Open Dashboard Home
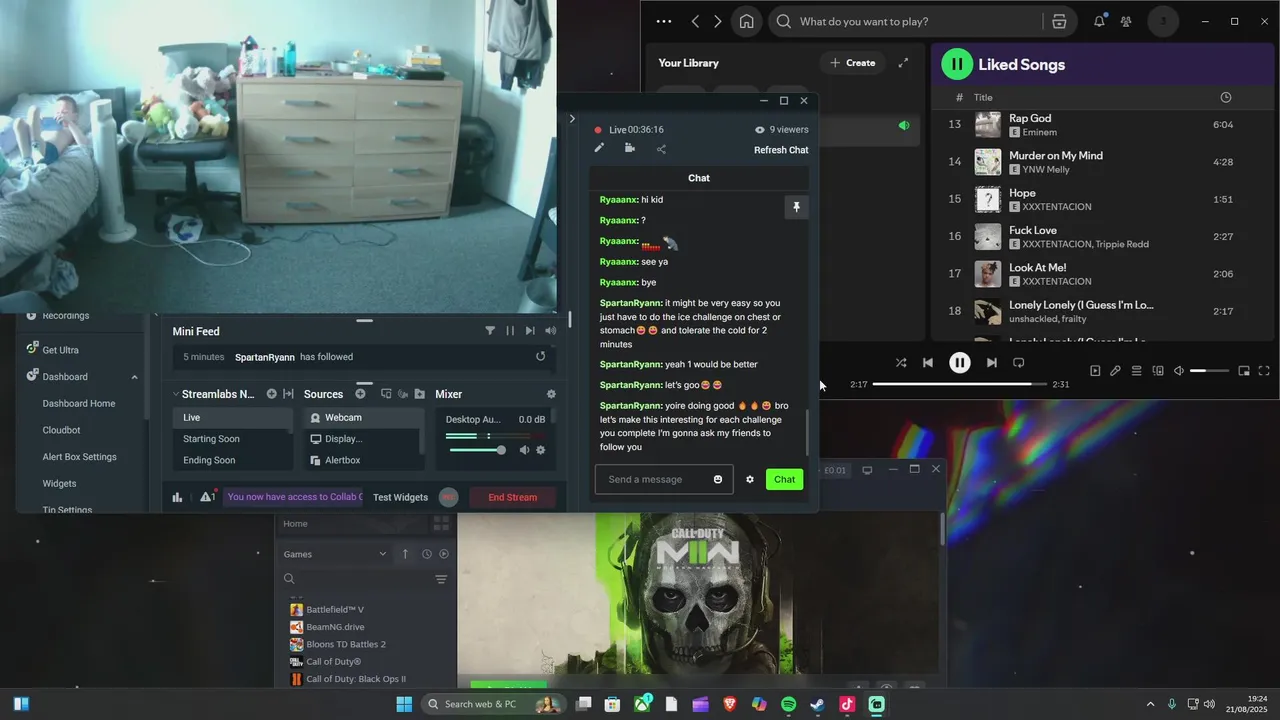This screenshot has height=720, width=1280. tap(79, 403)
